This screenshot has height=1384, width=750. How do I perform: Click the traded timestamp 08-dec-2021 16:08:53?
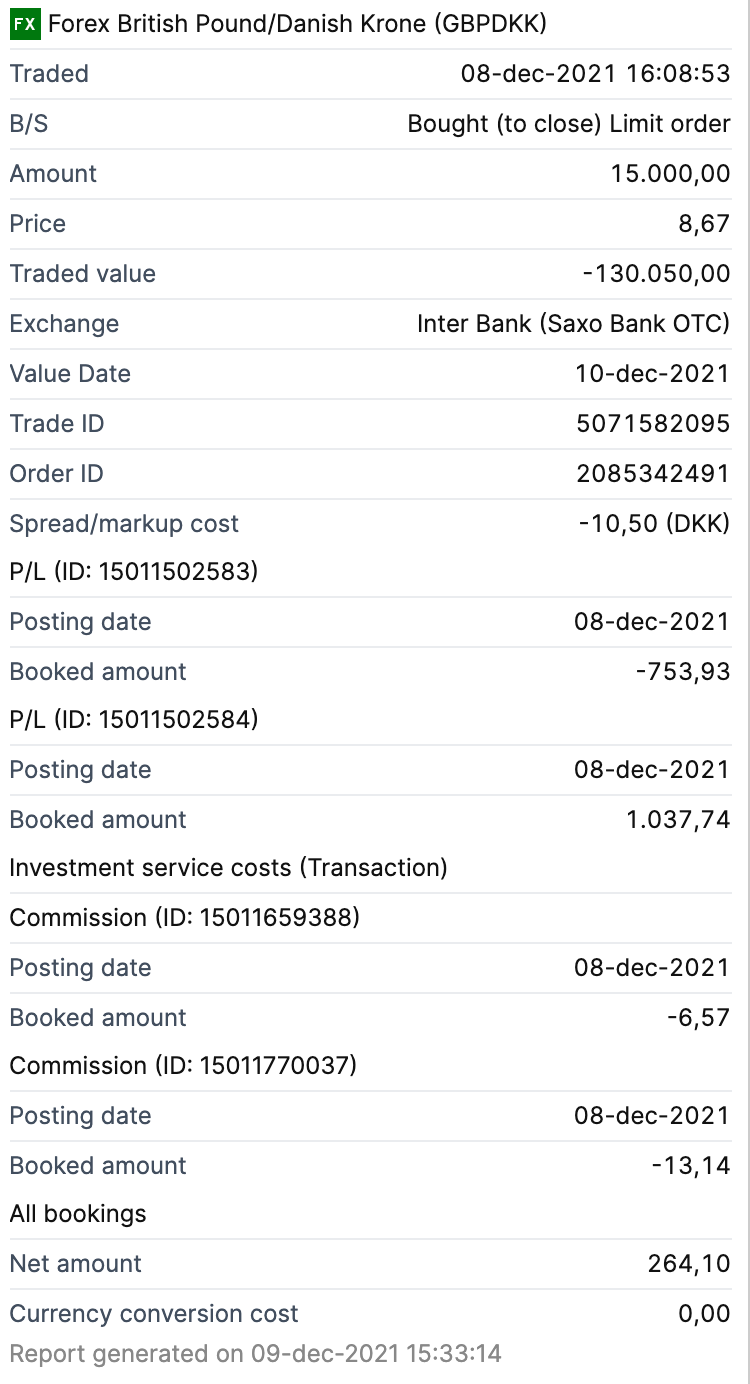point(595,74)
